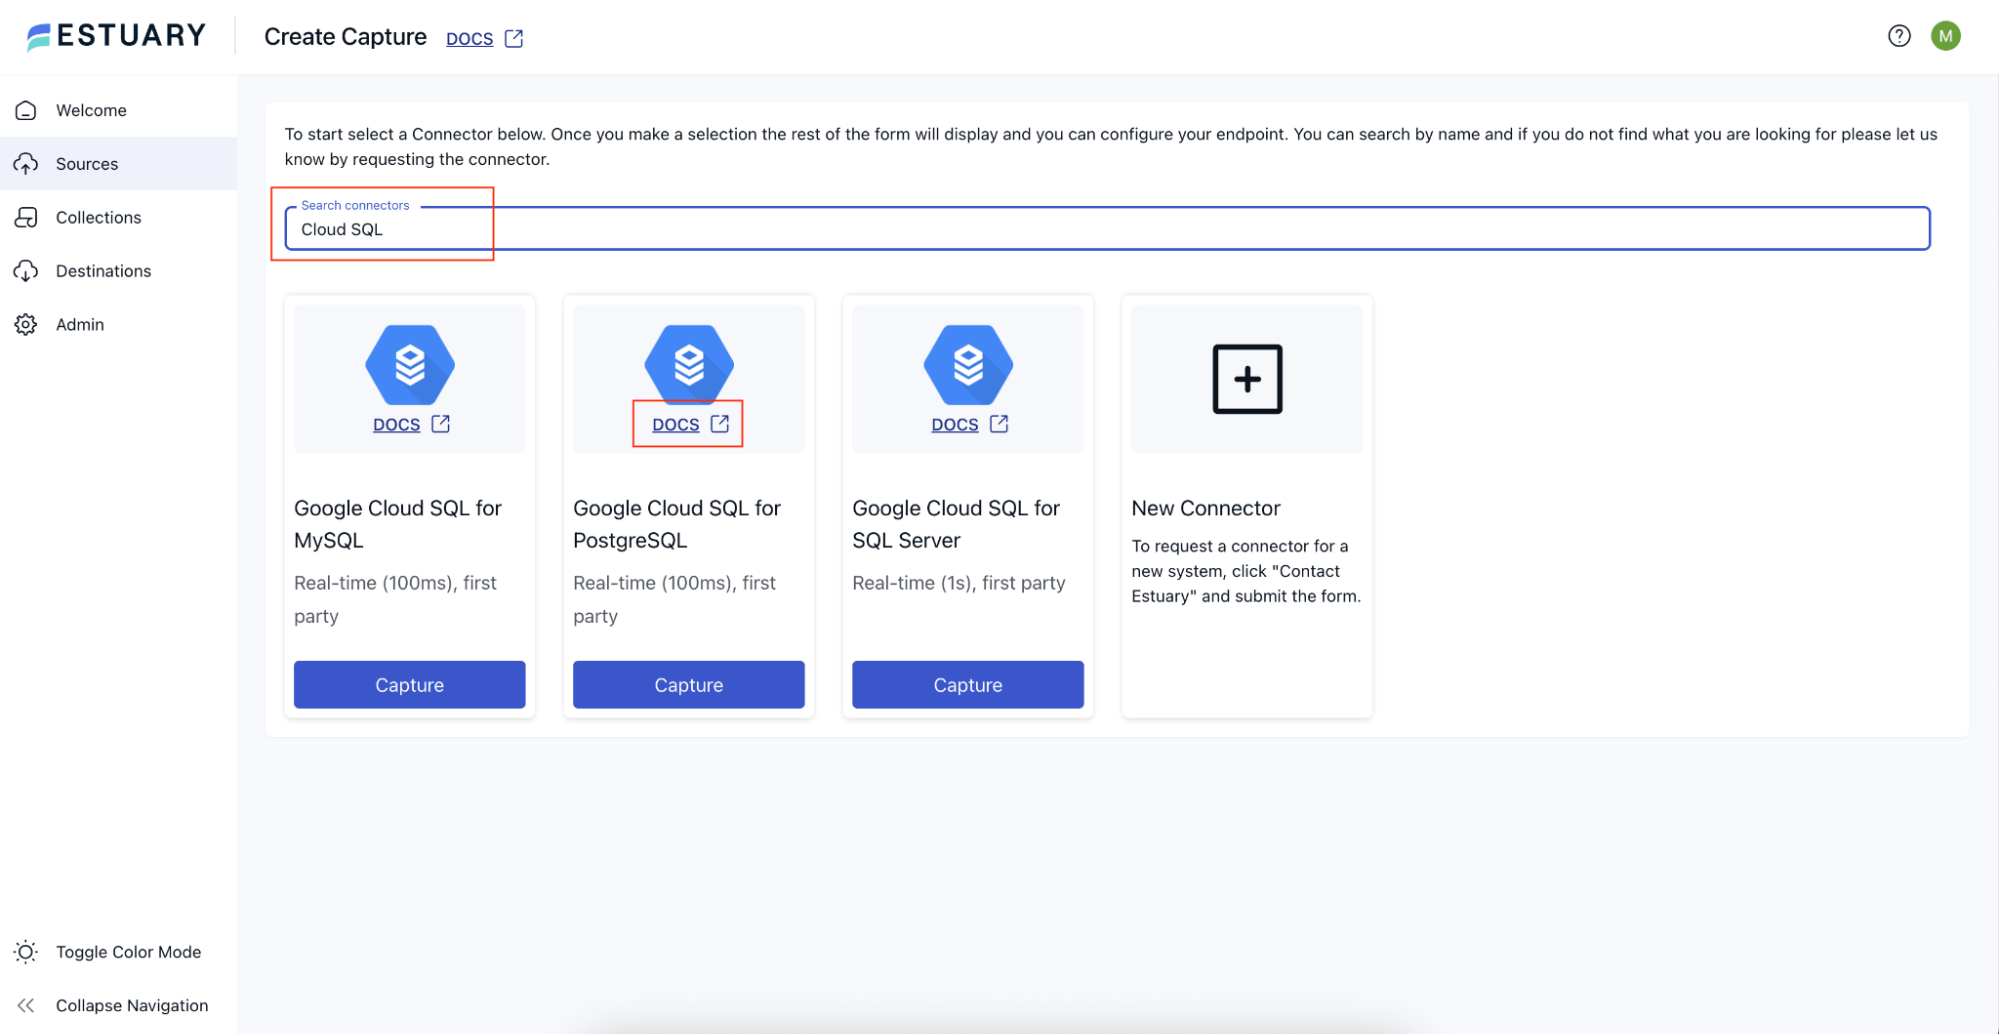Click the Create Capture page heading
Viewport: 1999px width, 1034px height.
pos(345,37)
